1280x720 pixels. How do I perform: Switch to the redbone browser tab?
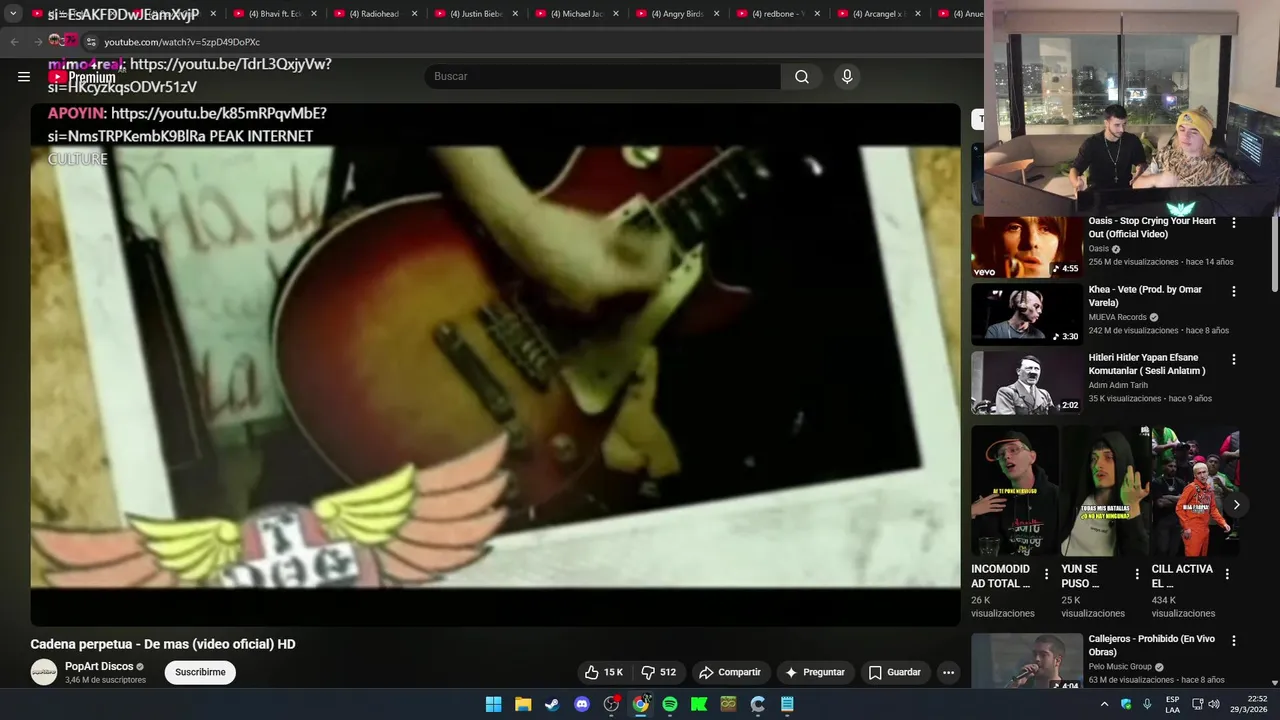(777, 14)
